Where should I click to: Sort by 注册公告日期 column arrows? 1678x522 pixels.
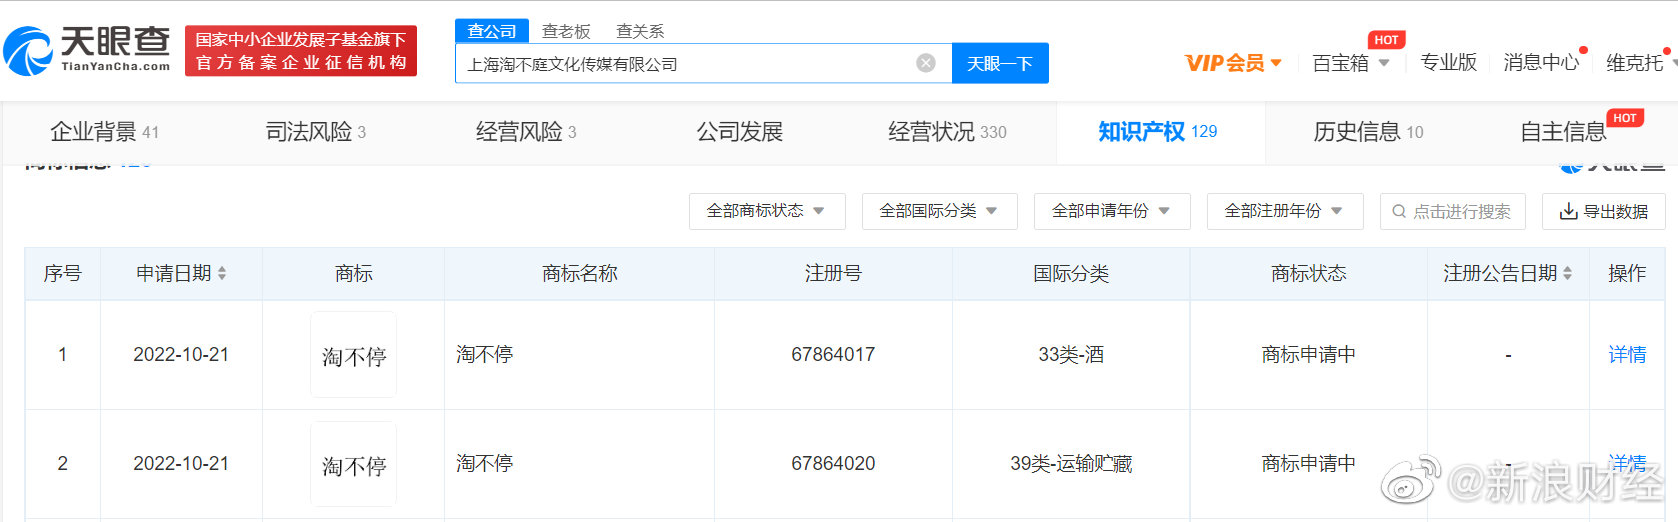point(1567,273)
